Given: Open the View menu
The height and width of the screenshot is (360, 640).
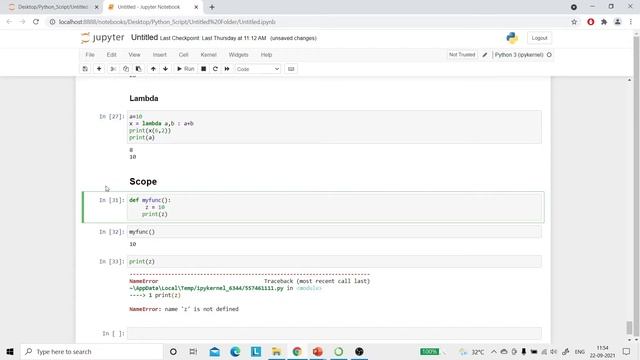Looking at the screenshot, I should (134, 55).
